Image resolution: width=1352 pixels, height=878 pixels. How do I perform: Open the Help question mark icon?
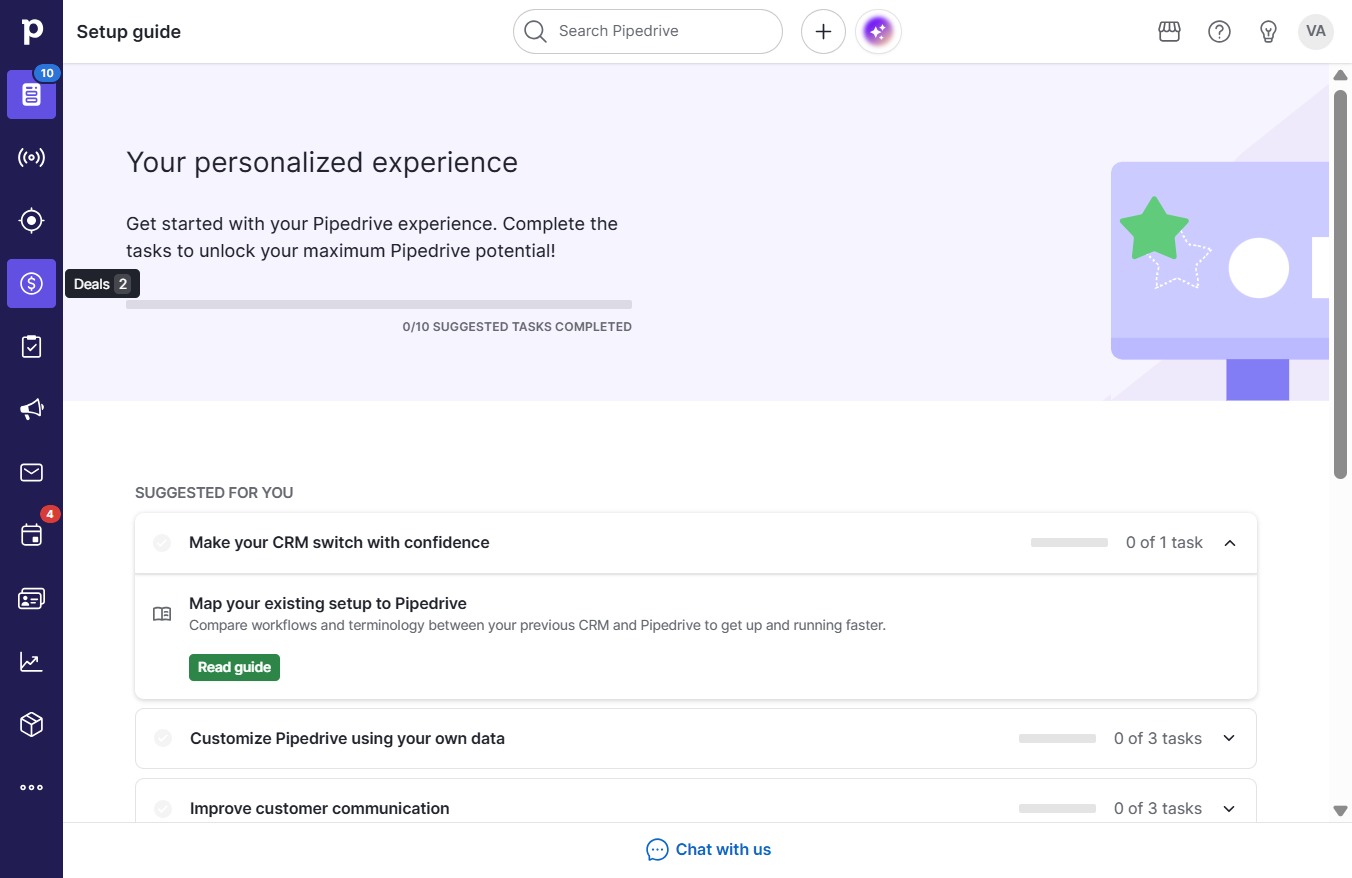pos(1219,32)
